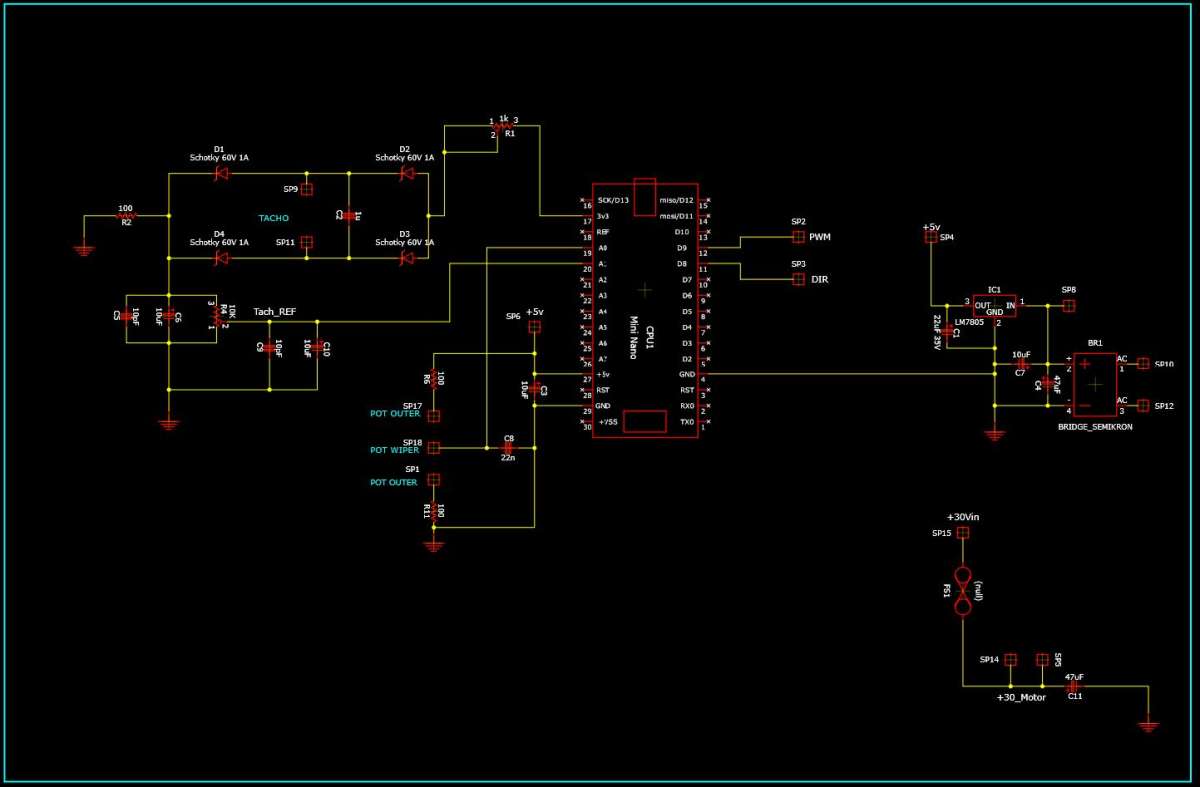This screenshot has height=787, width=1200.
Task: Select the +7S5 pin label
Action: point(608,422)
